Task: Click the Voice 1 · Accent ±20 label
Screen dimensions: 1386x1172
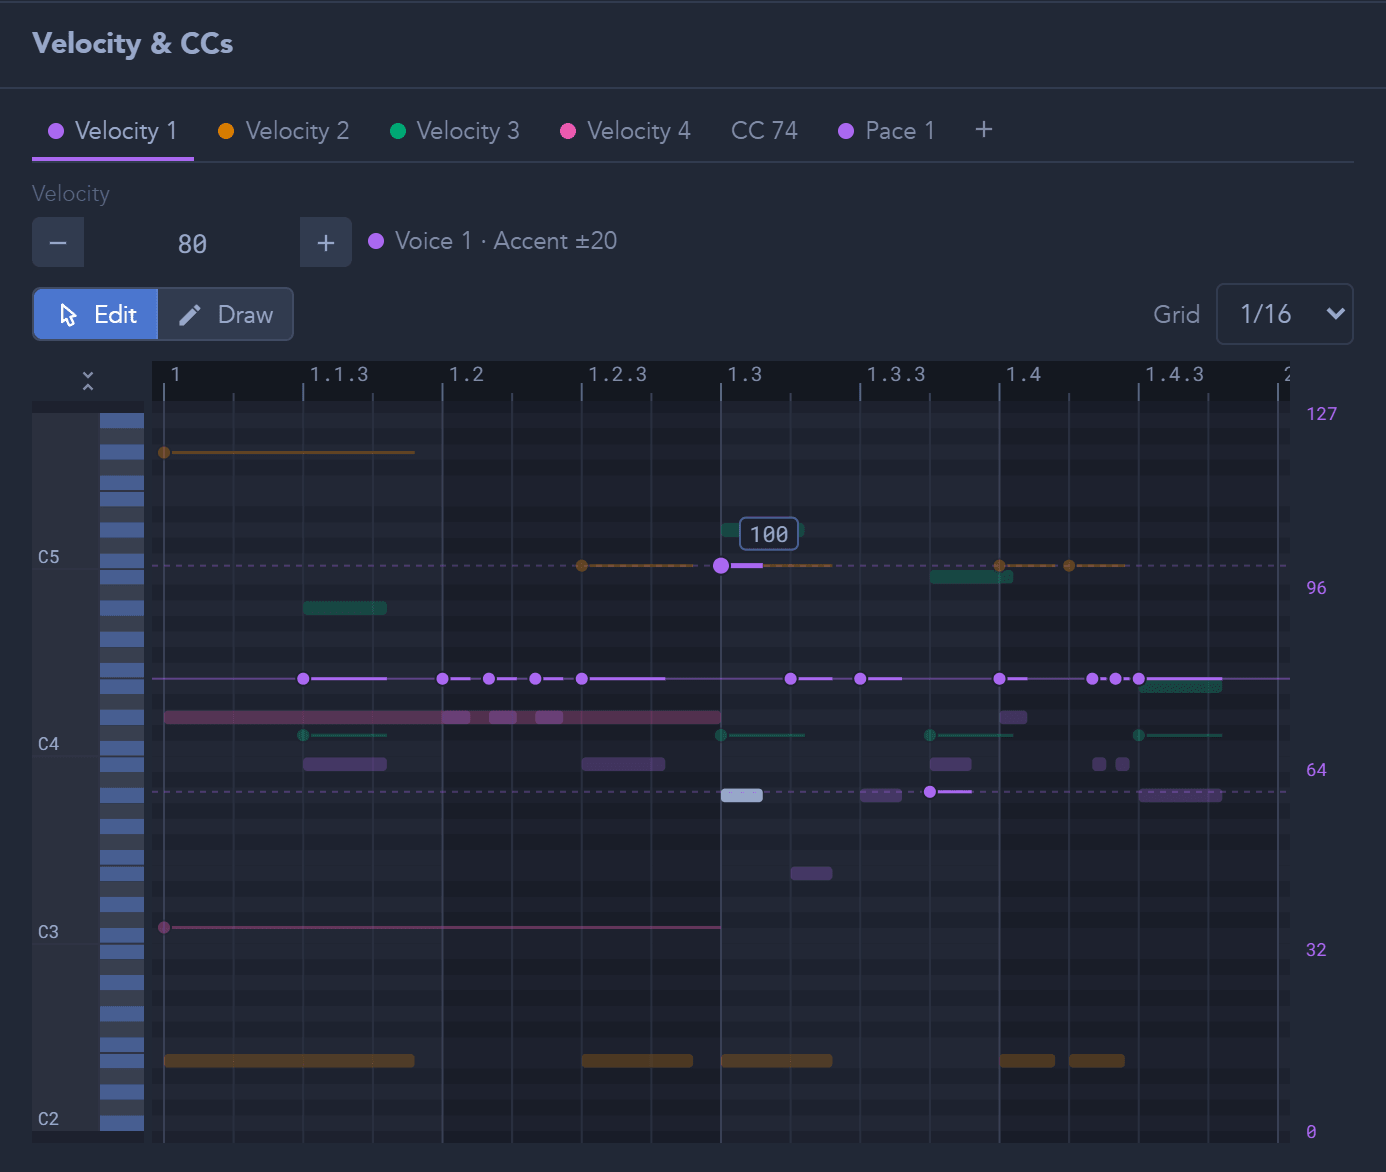Action: pos(506,241)
